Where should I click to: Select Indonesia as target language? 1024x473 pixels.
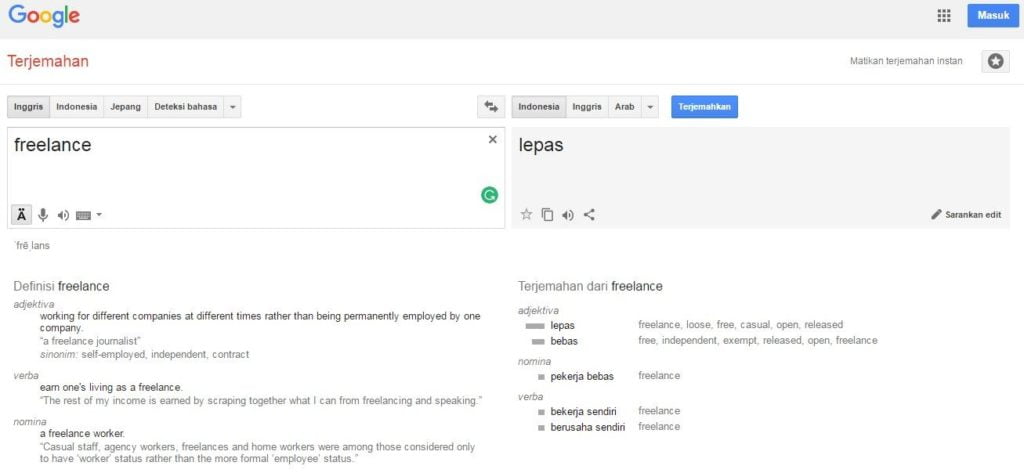539,107
